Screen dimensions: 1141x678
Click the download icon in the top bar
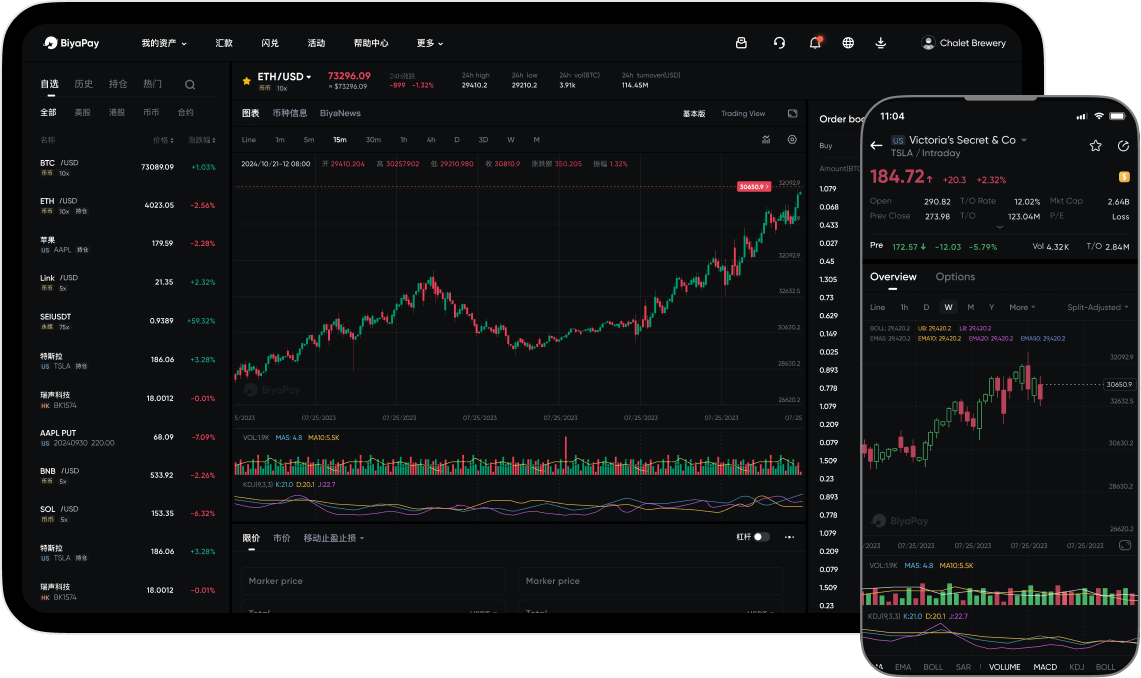(880, 43)
